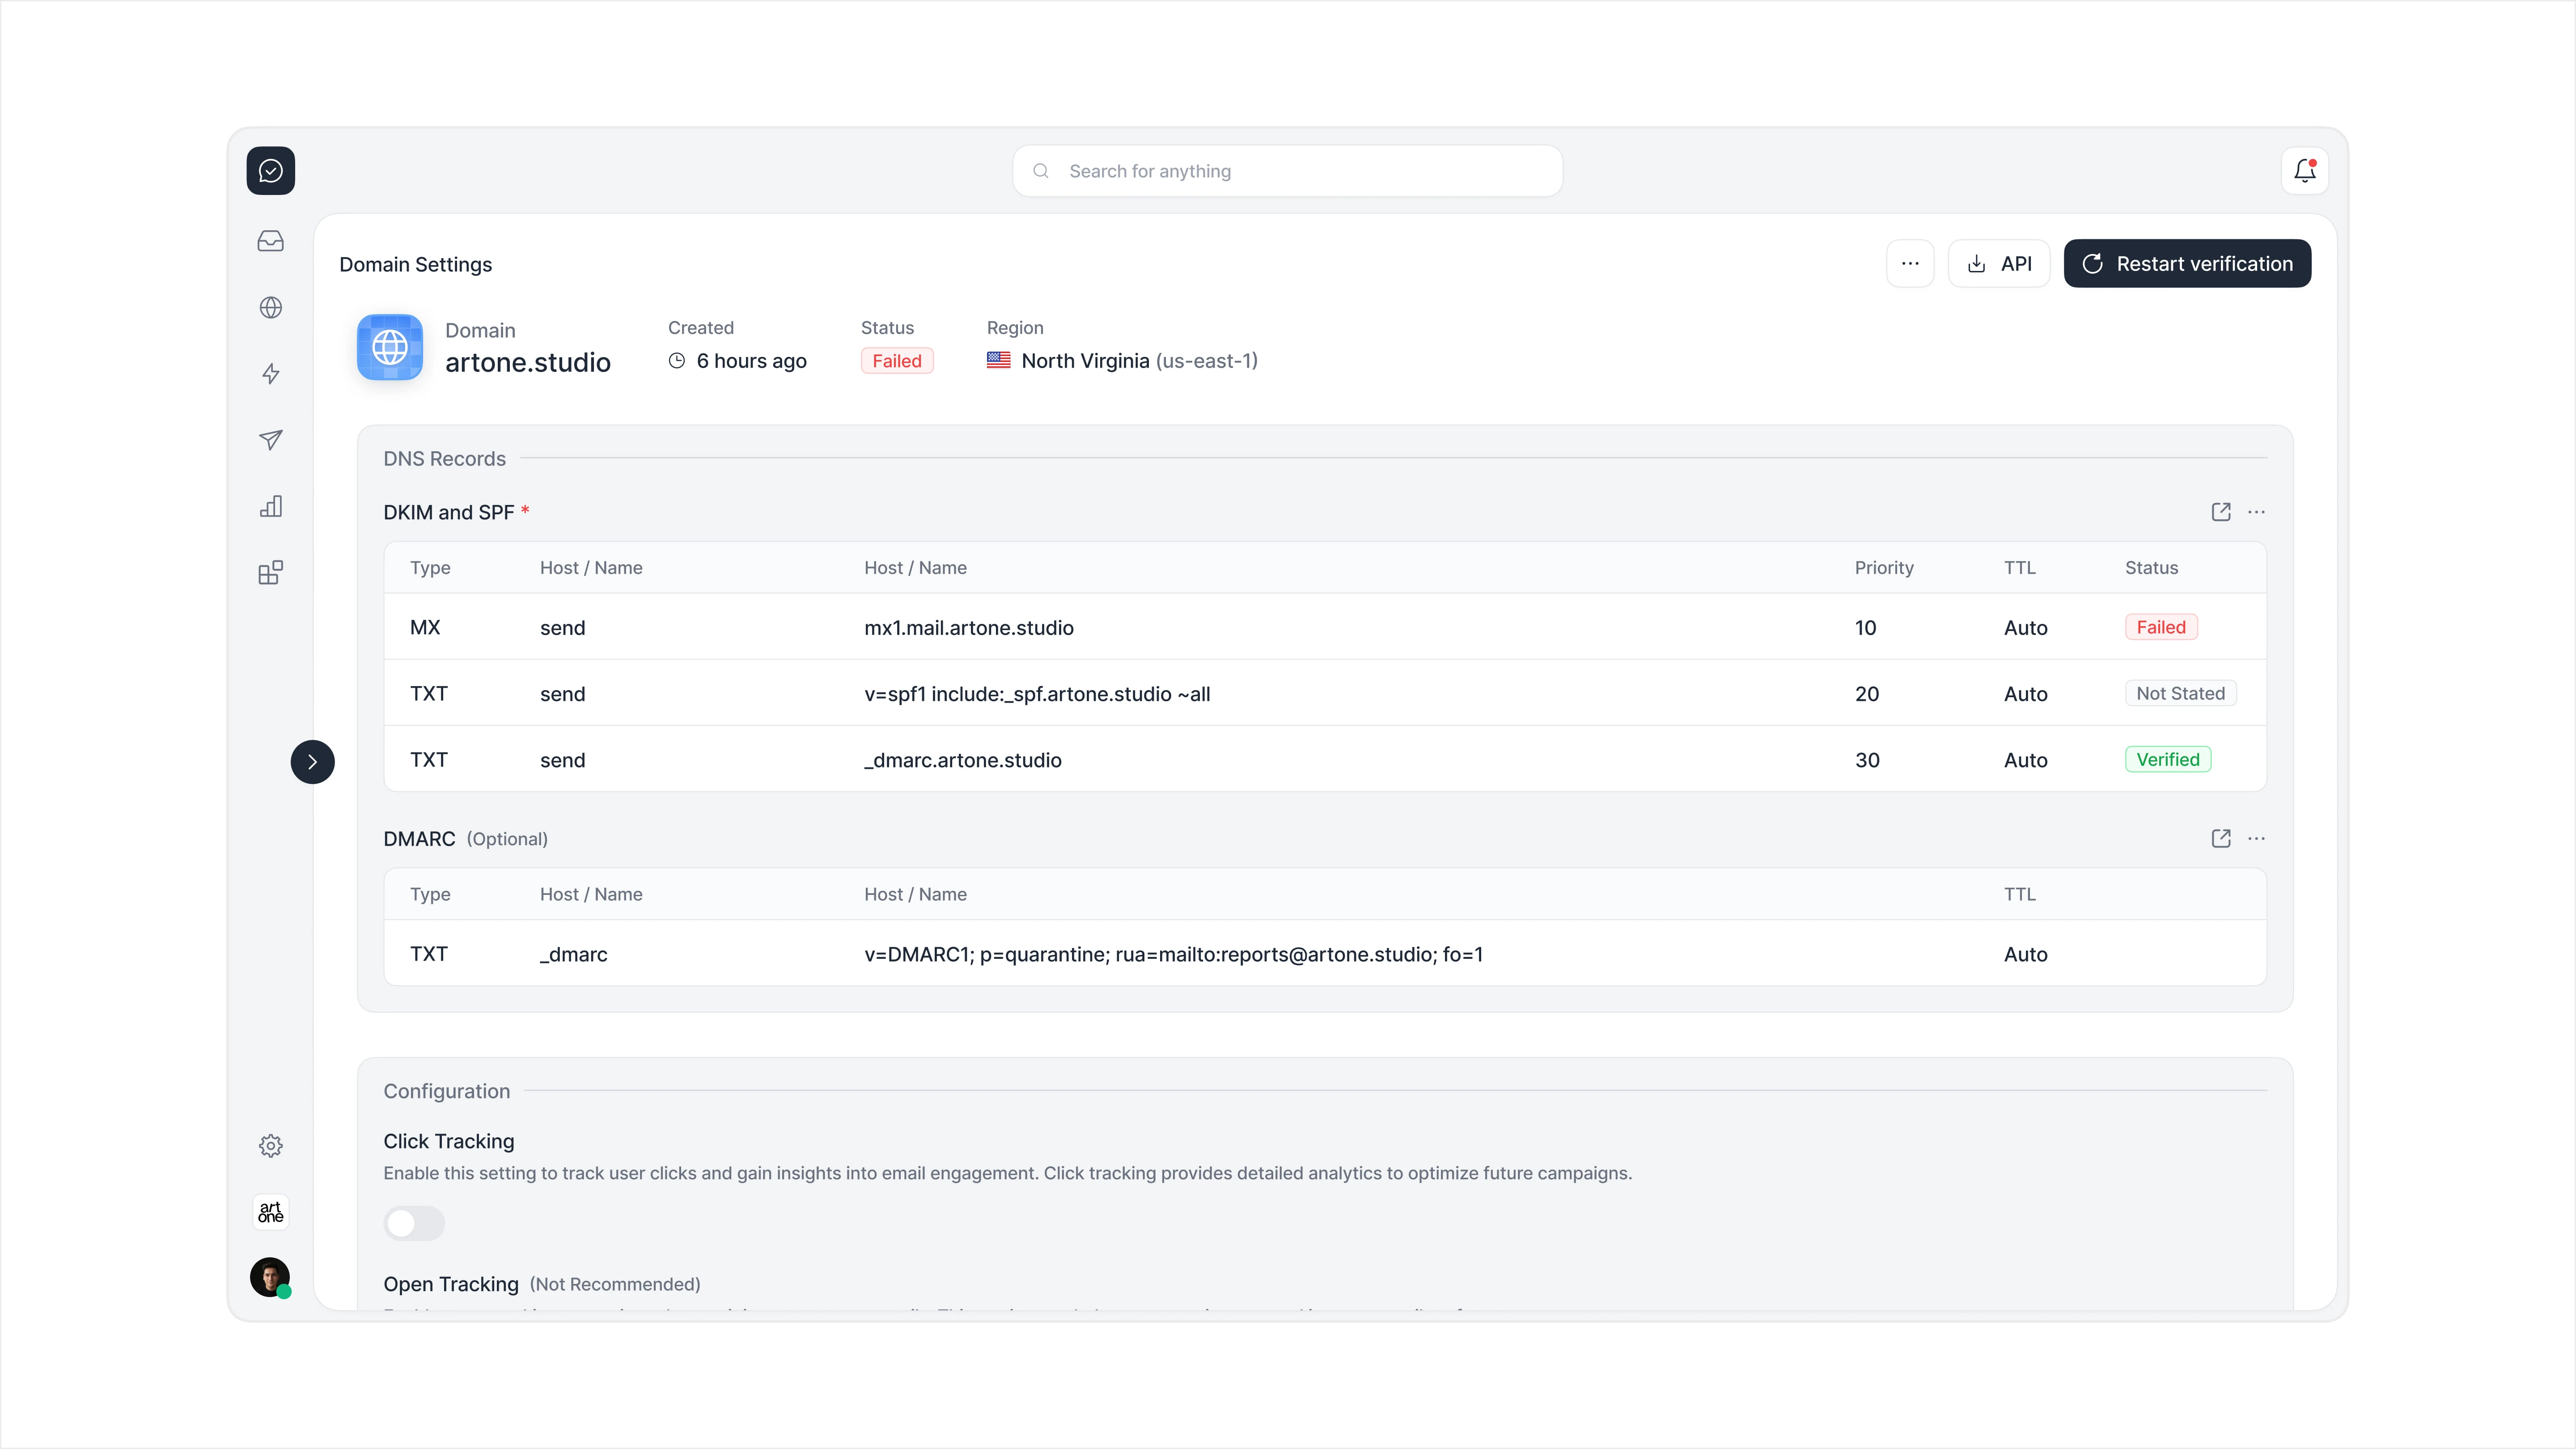Open the bar chart analytics icon
2576x1449 pixels.
point(270,506)
